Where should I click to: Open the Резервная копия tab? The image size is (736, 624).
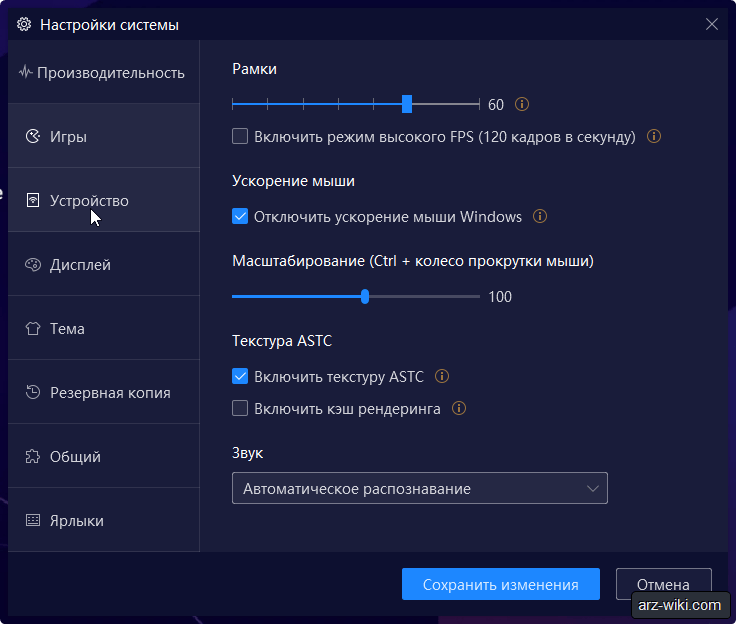coord(104,392)
